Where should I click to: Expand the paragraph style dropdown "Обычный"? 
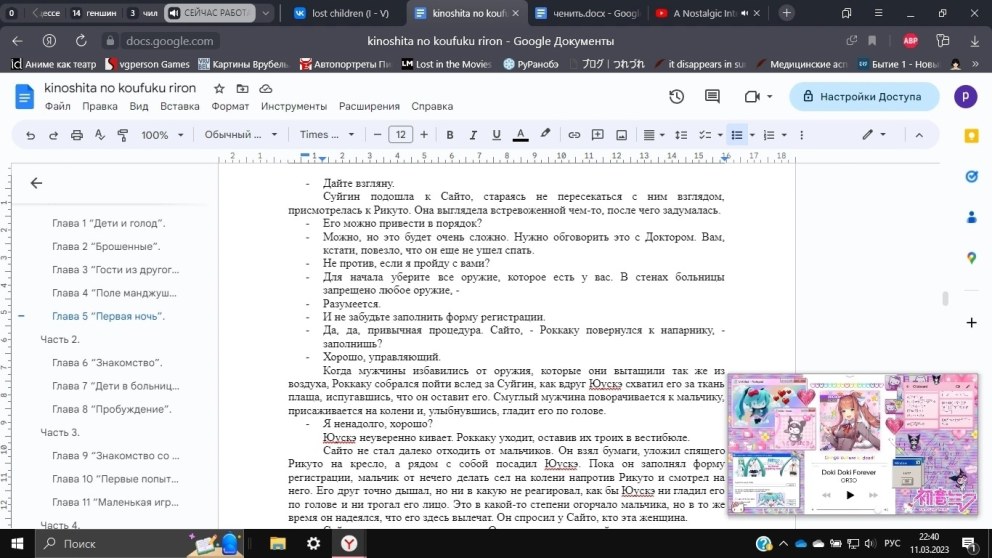pyautogui.click(x=240, y=135)
